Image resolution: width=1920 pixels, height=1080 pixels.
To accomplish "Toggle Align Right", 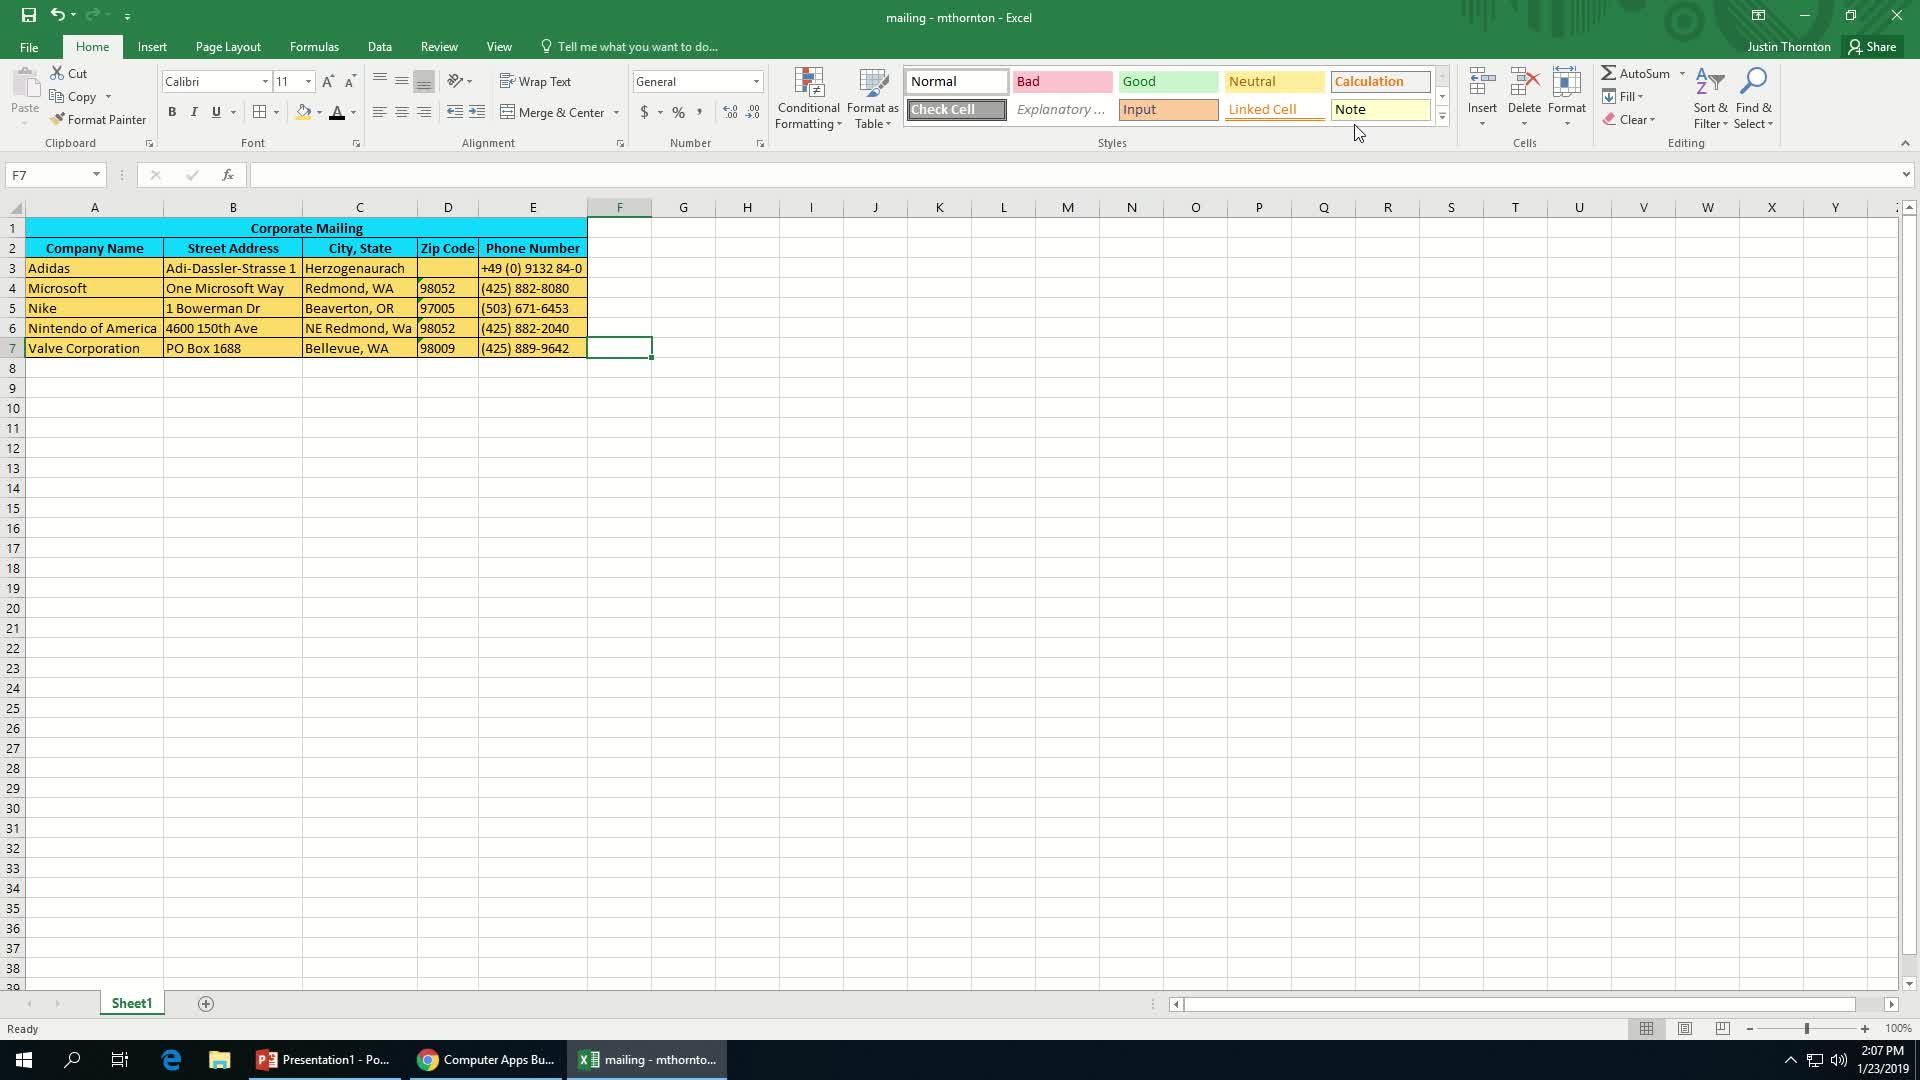I will click(424, 112).
